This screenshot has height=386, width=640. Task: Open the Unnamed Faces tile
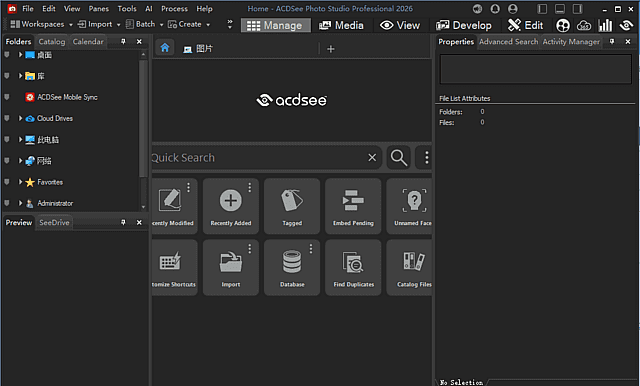[x=409, y=206]
